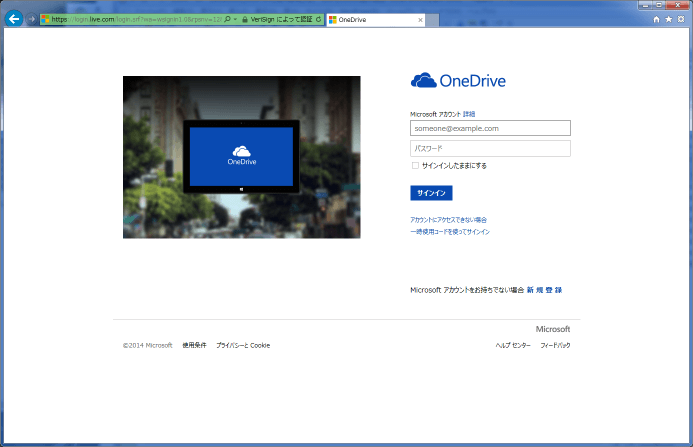
Task: Click the browser Forward arrow button
Action: point(31,19)
